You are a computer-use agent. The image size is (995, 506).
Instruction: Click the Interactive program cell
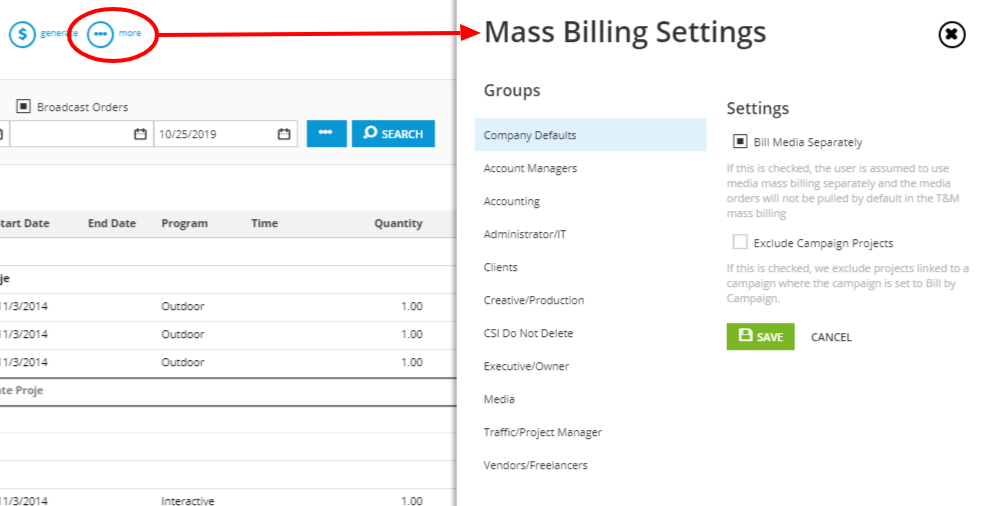[188, 500]
